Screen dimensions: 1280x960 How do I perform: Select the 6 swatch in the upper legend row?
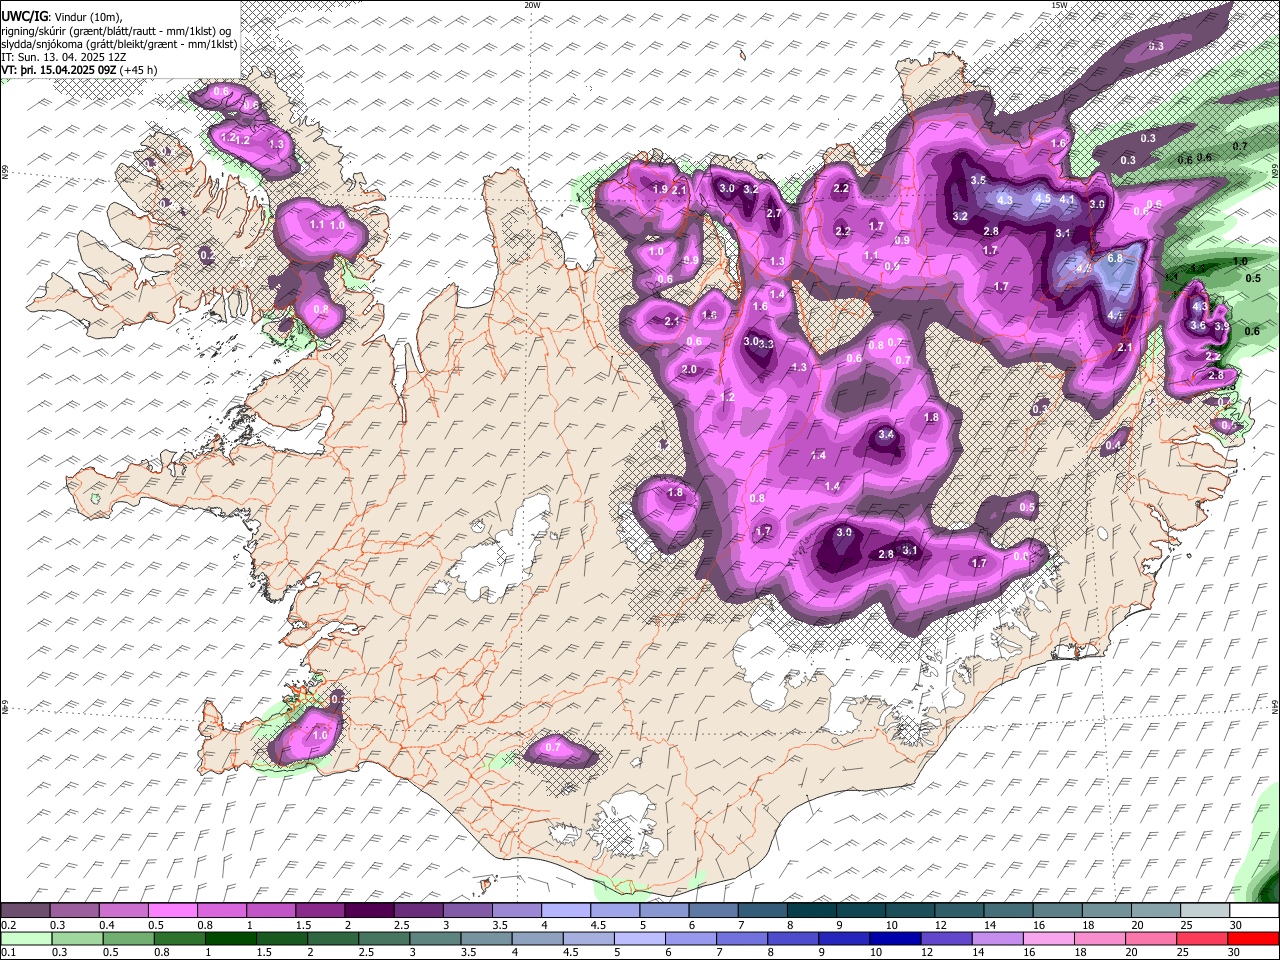(x=713, y=911)
